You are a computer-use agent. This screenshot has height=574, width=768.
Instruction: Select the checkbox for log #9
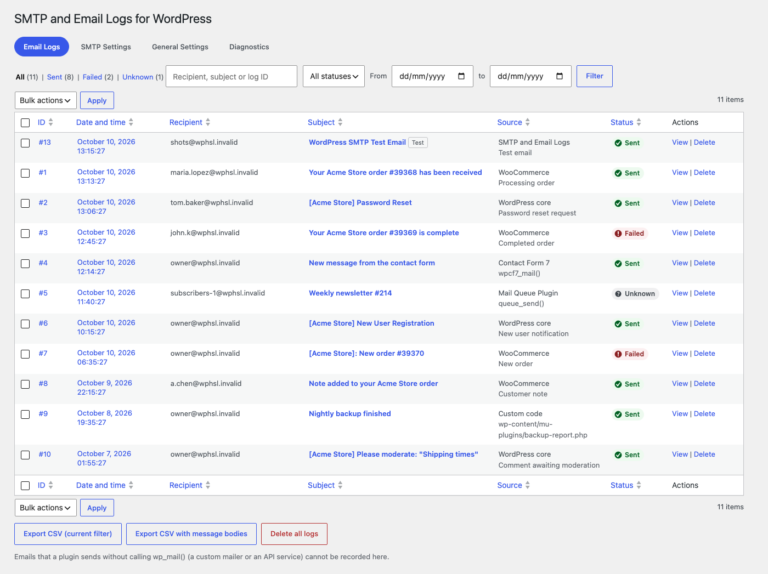tap(25, 414)
